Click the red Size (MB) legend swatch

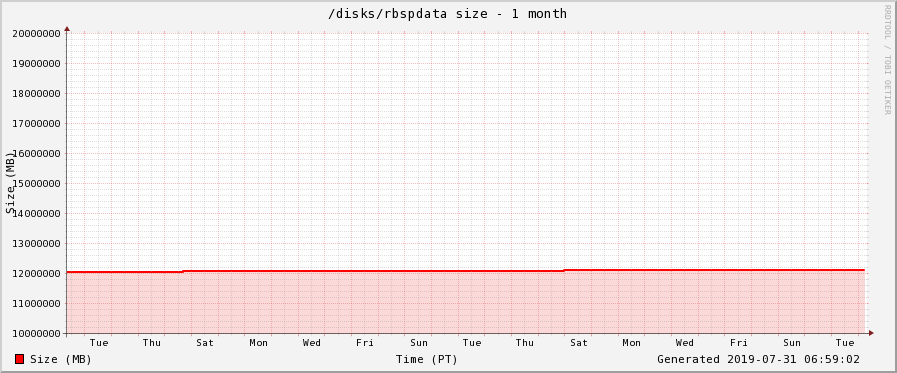click(19, 359)
